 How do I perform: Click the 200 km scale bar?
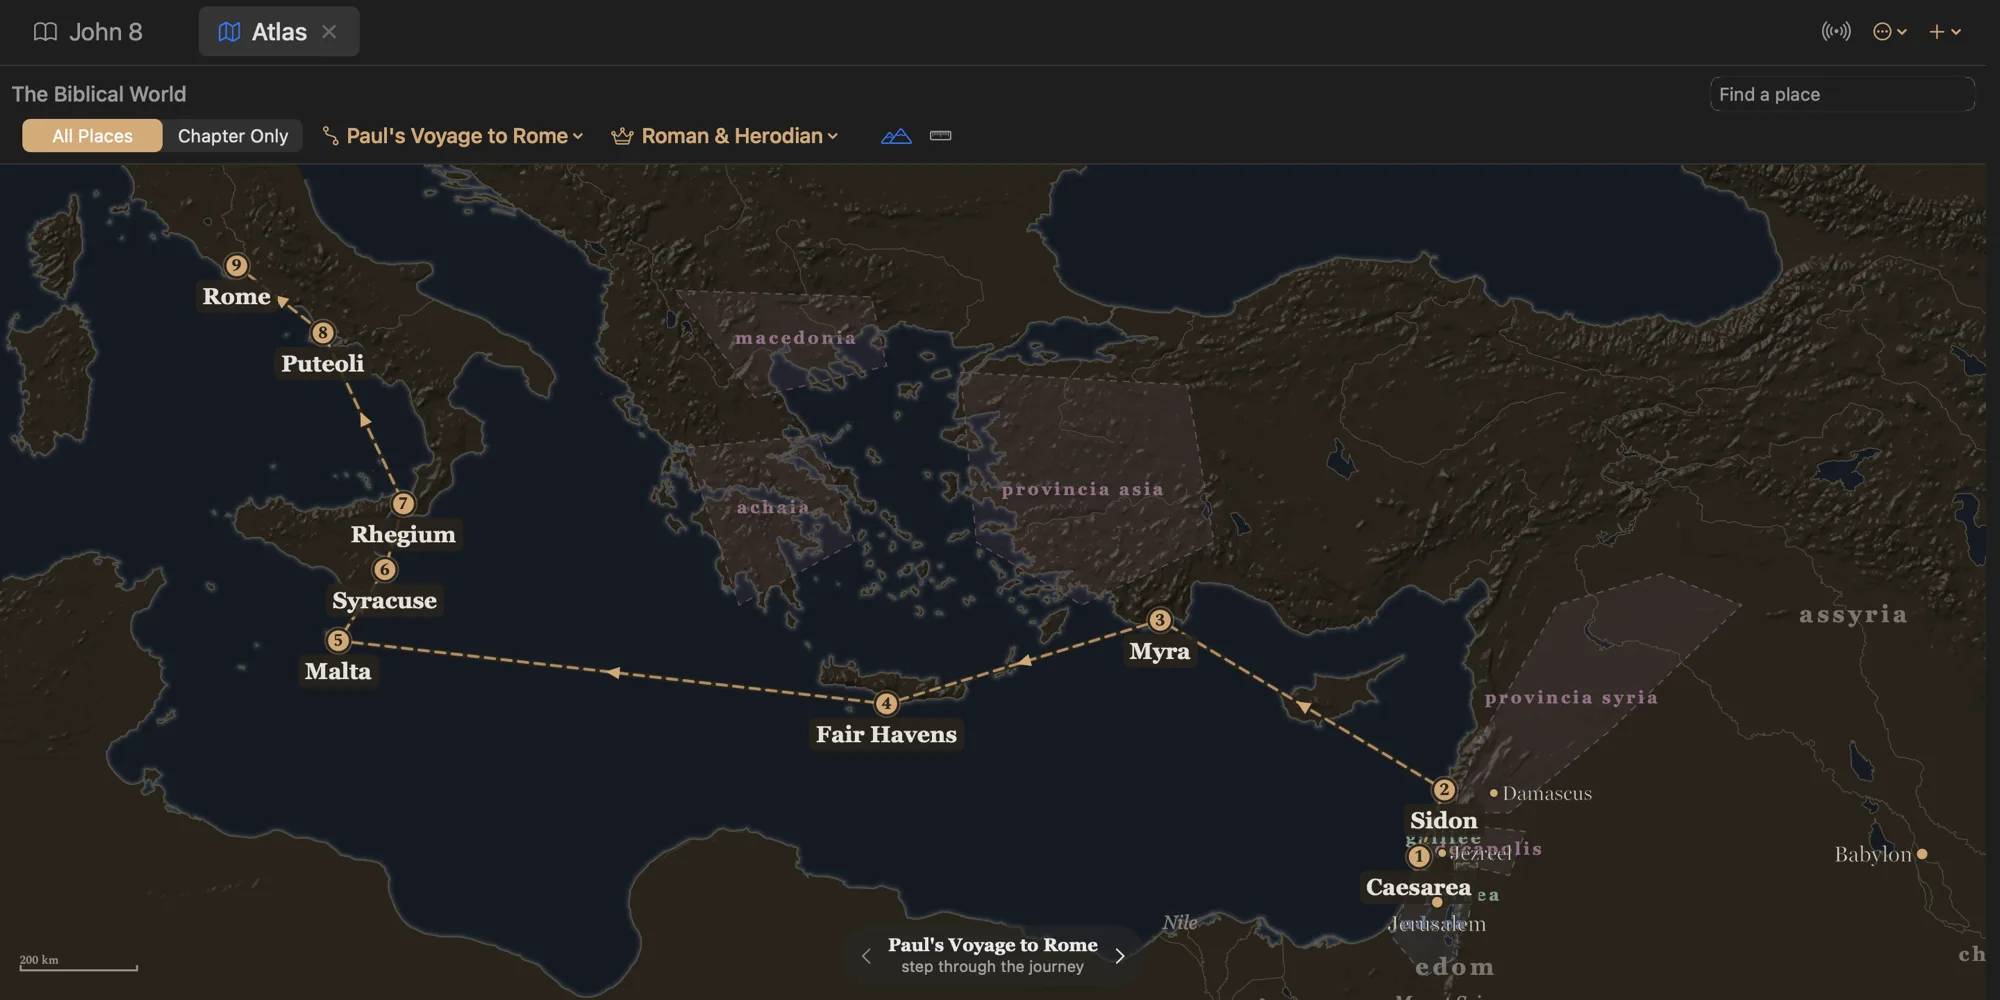click(78, 962)
